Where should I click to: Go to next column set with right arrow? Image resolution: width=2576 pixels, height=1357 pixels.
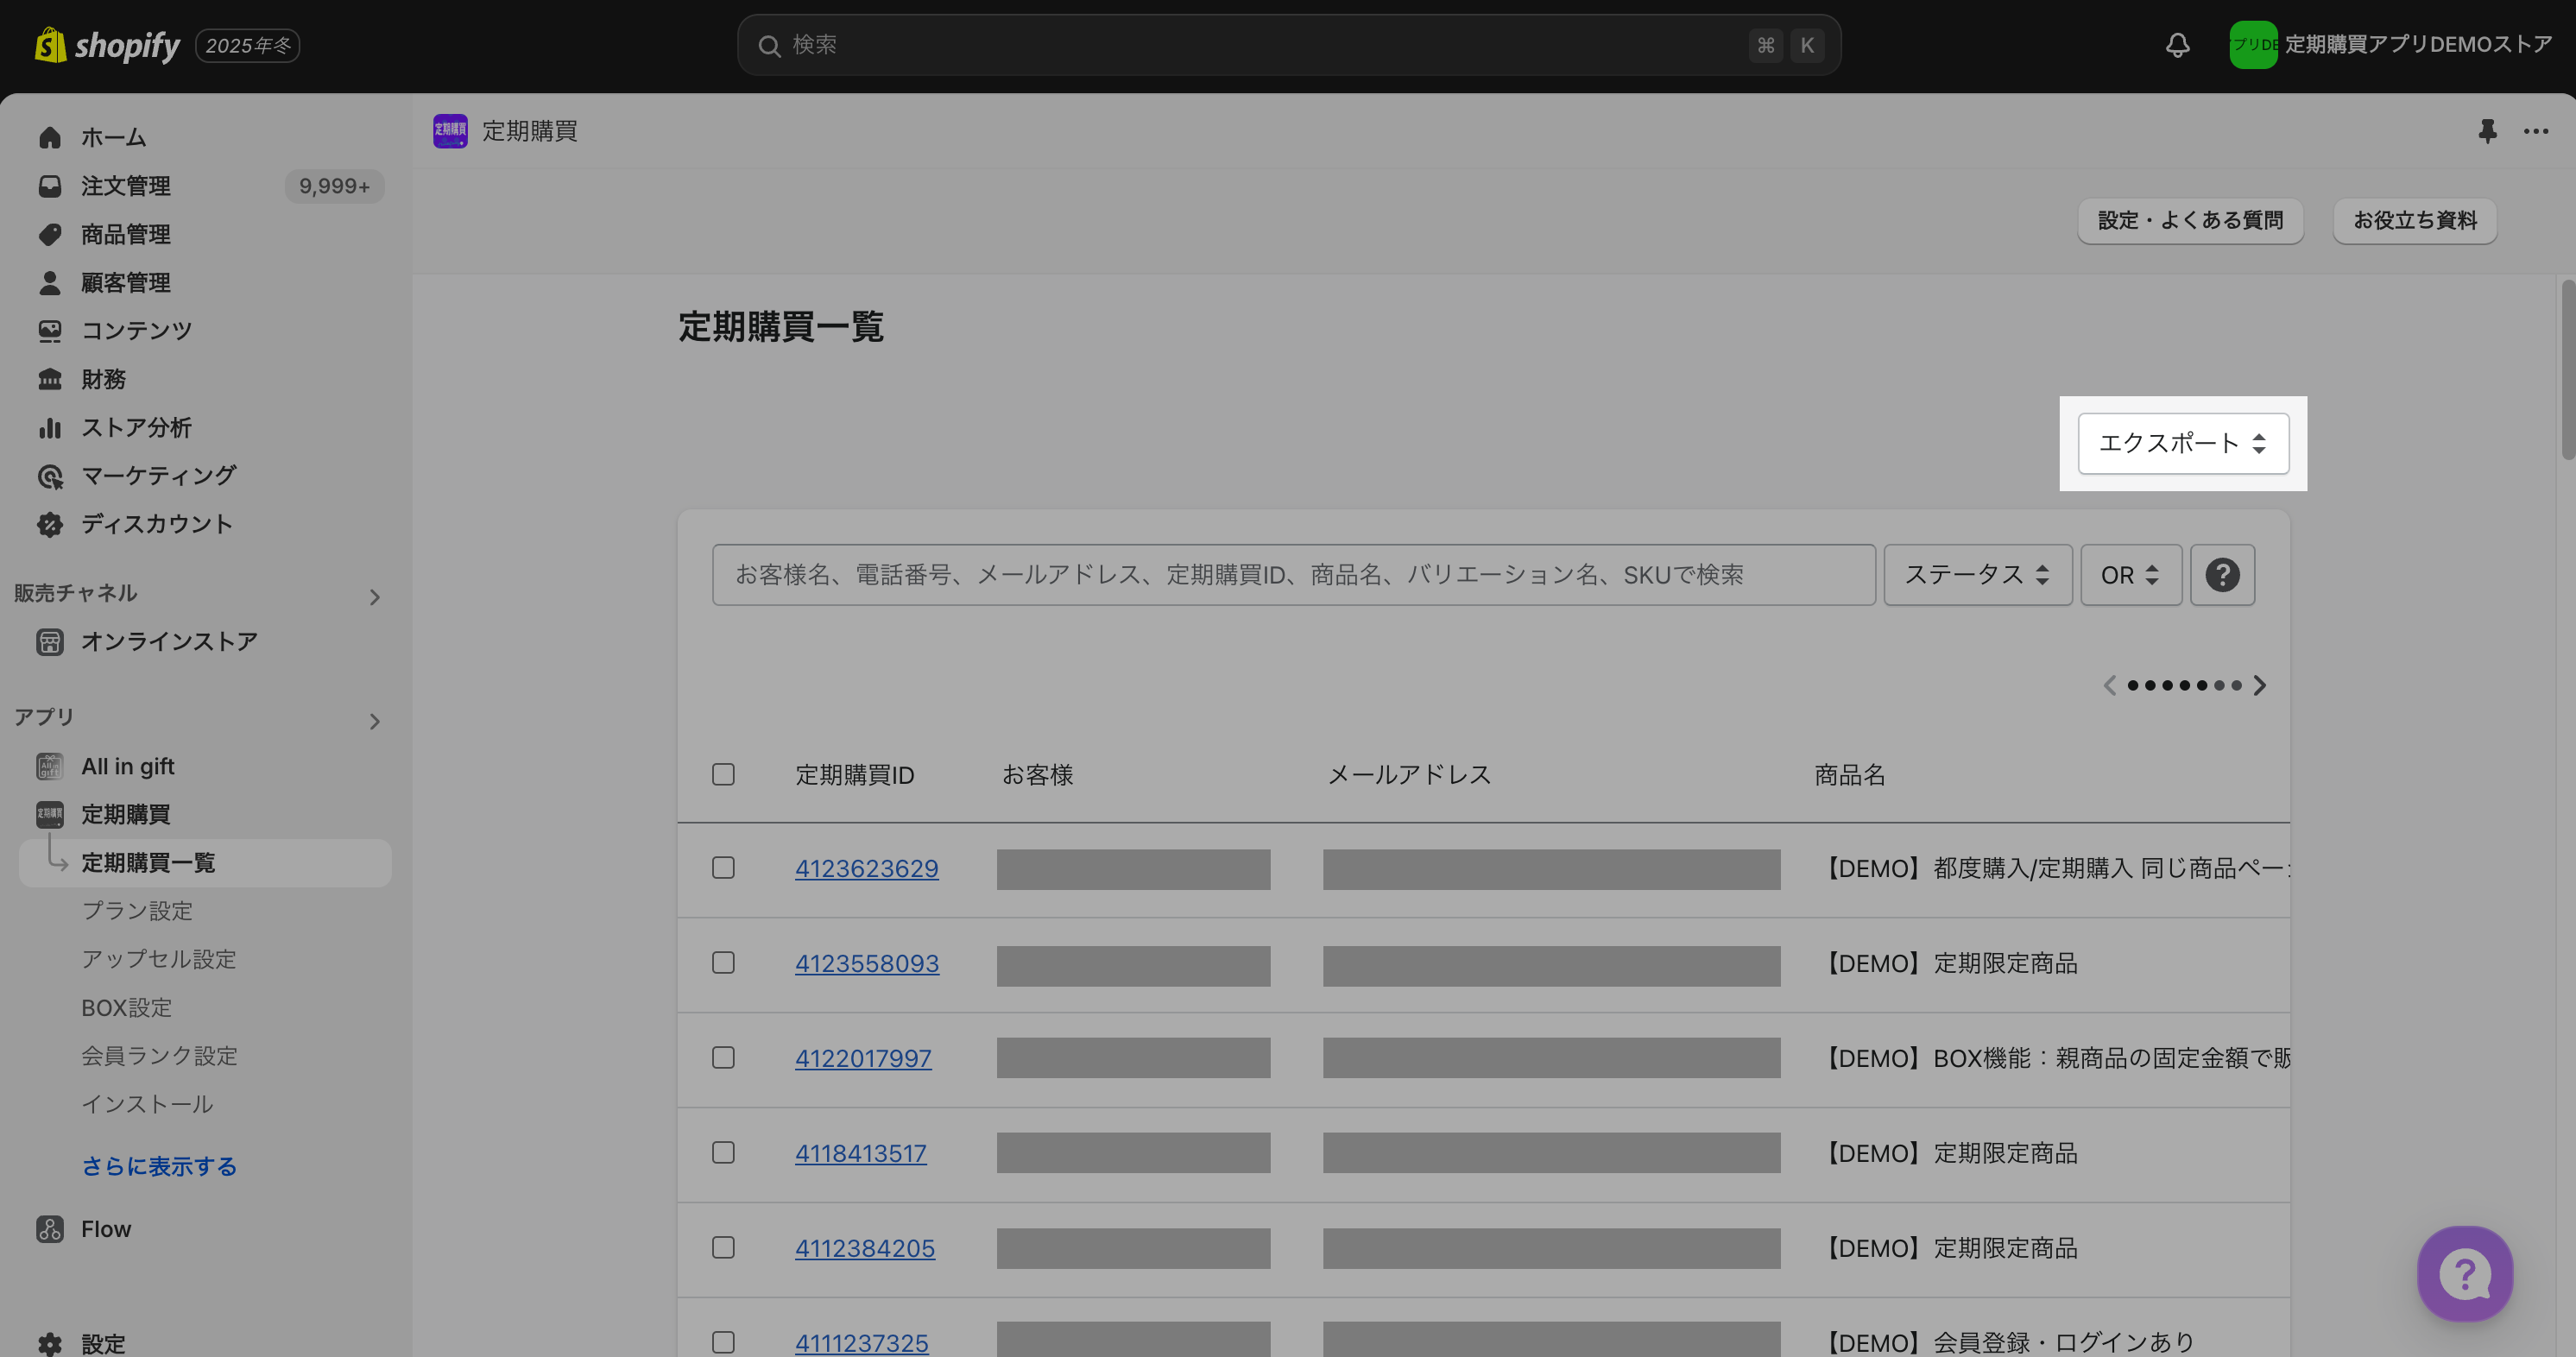point(2260,685)
